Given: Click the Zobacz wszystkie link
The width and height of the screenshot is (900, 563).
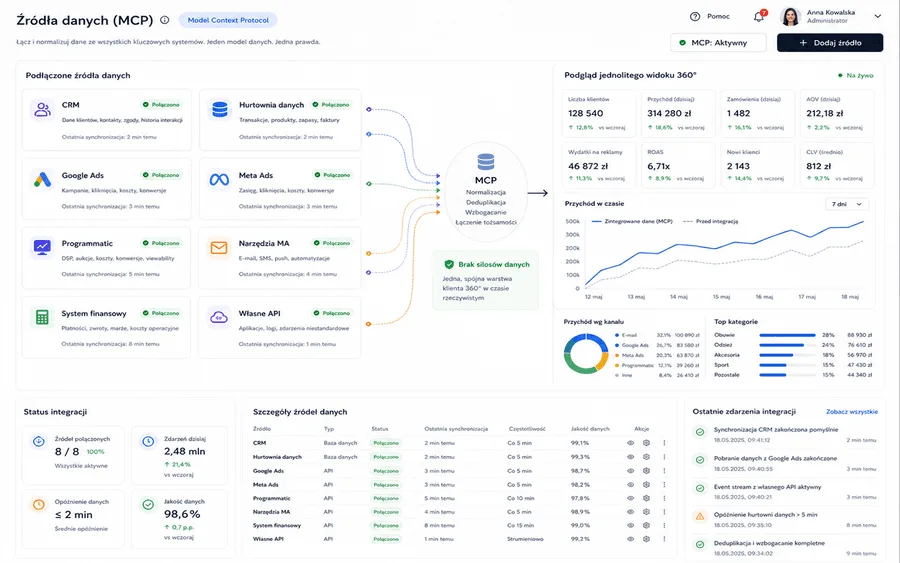Looking at the screenshot, I should point(852,411).
